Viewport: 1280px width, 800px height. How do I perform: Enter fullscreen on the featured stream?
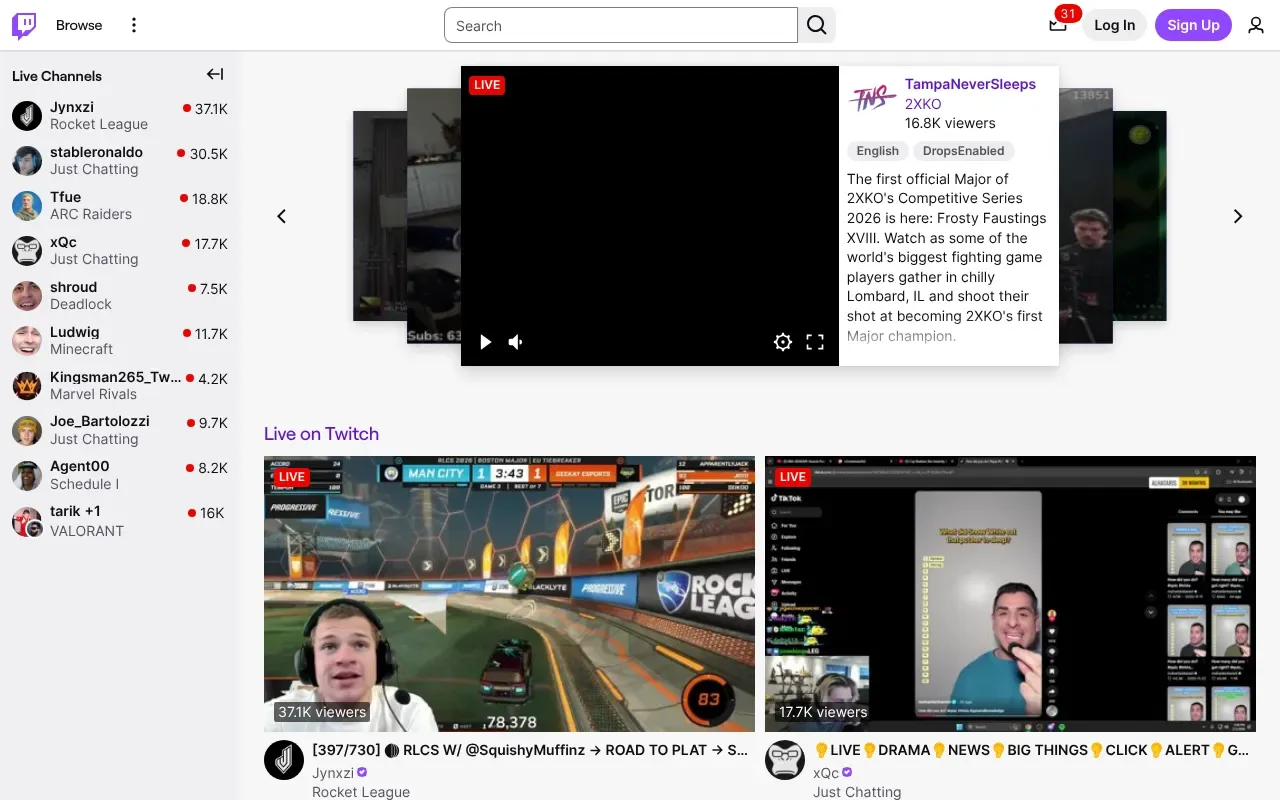(x=815, y=342)
